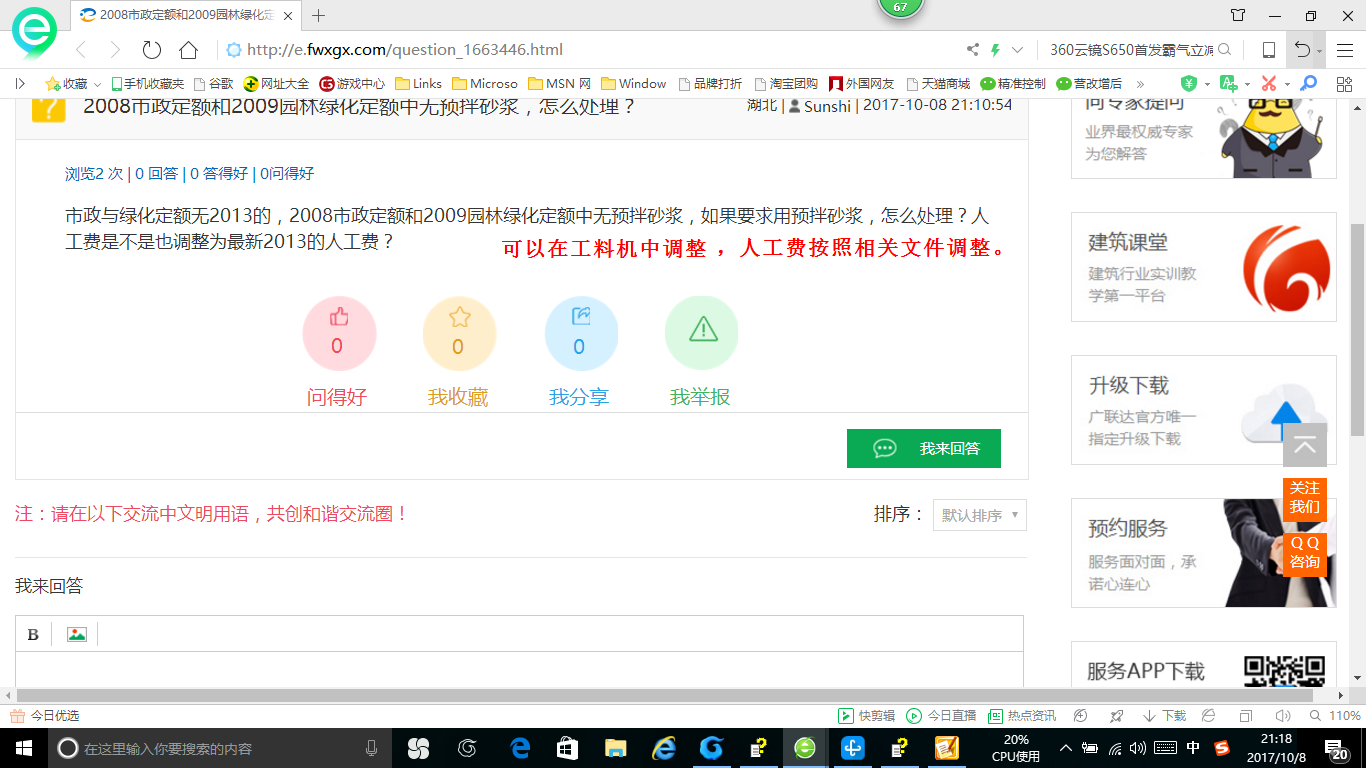The image size is (1366, 768).
Task: Open the action center notification icon
Action: [1340, 748]
